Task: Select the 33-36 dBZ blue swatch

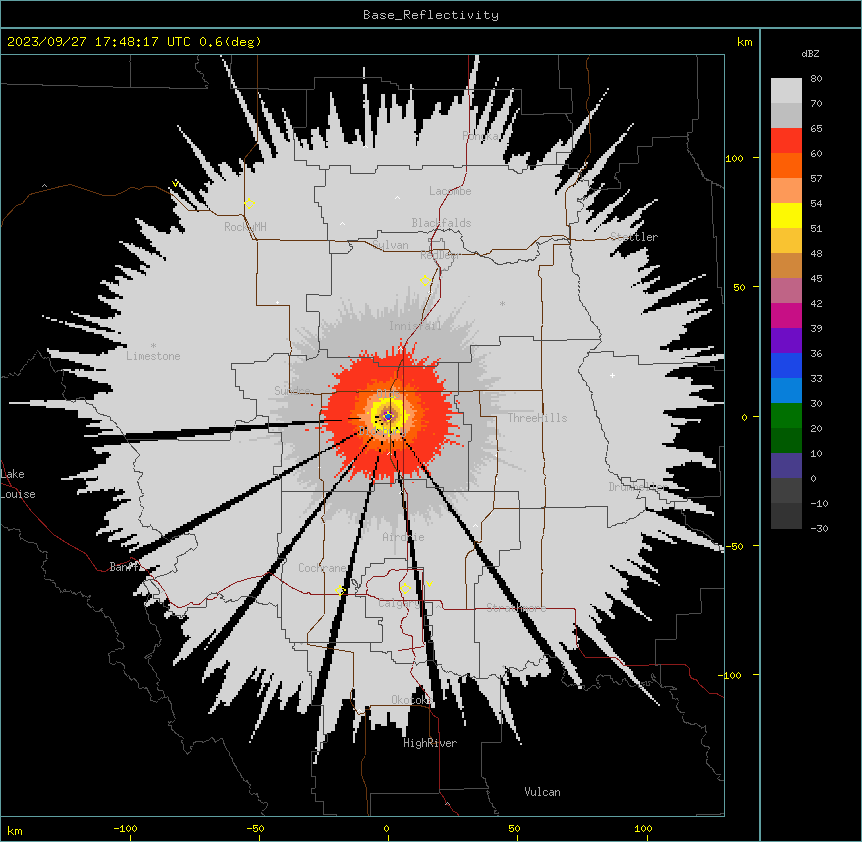Action: click(786, 365)
